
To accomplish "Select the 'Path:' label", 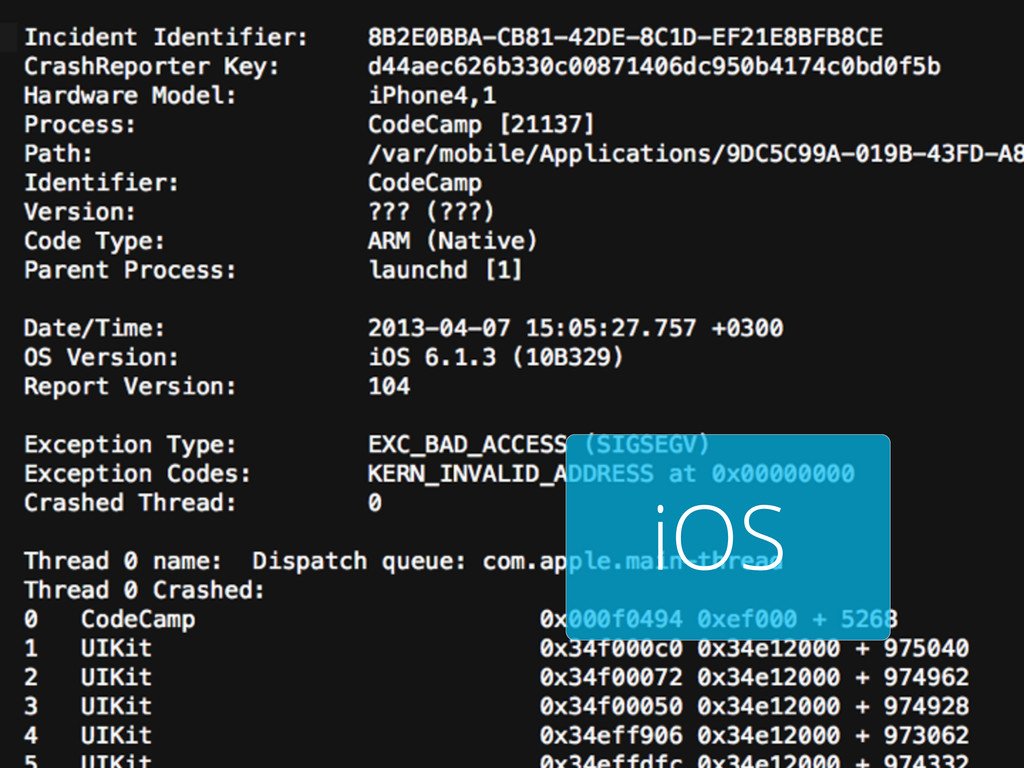I will (58, 153).
